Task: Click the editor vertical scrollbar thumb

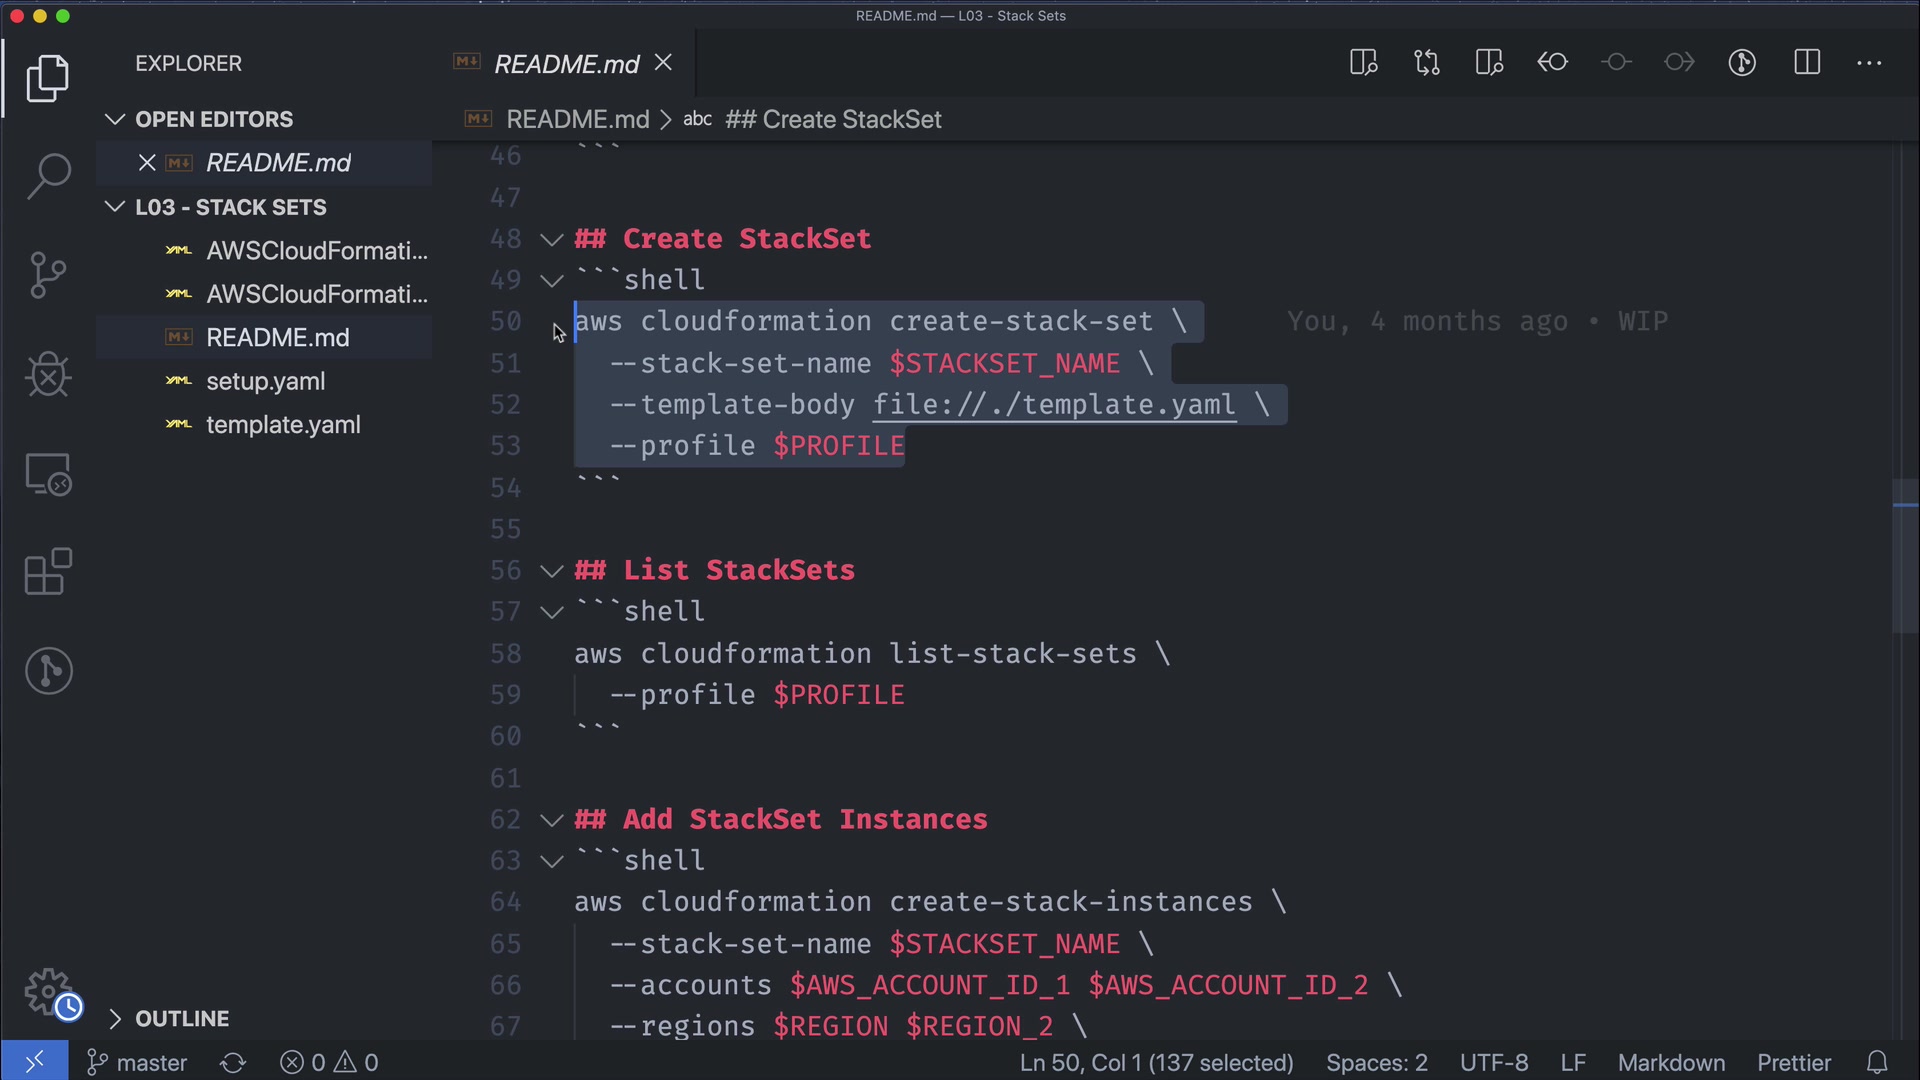Action: 1904,555
